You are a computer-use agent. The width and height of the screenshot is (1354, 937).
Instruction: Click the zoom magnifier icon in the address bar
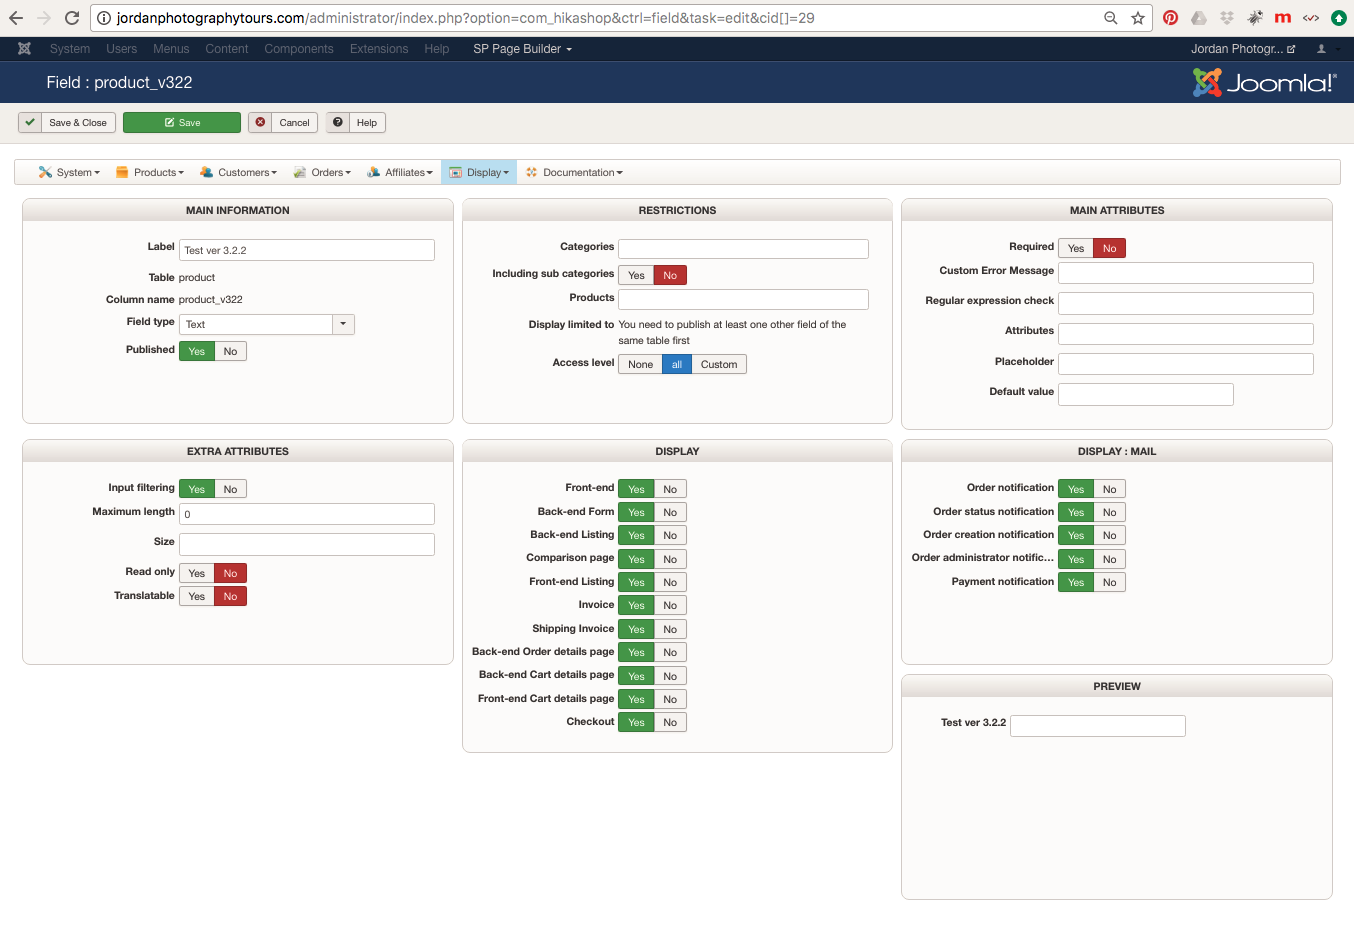click(x=1111, y=18)
